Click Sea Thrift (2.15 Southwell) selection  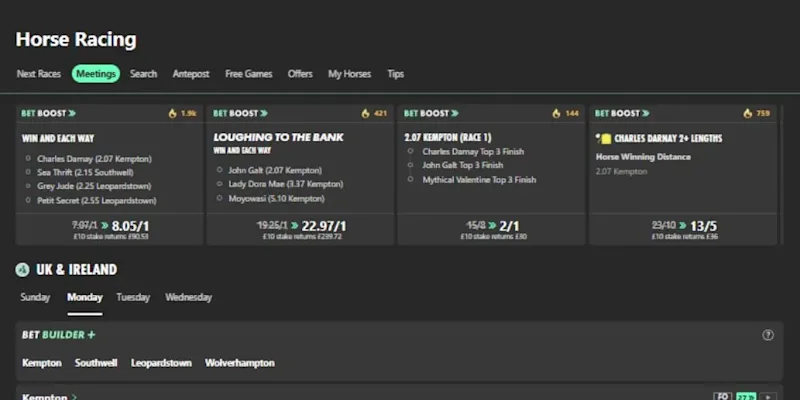pyautogui.click(x=85, y=172)
